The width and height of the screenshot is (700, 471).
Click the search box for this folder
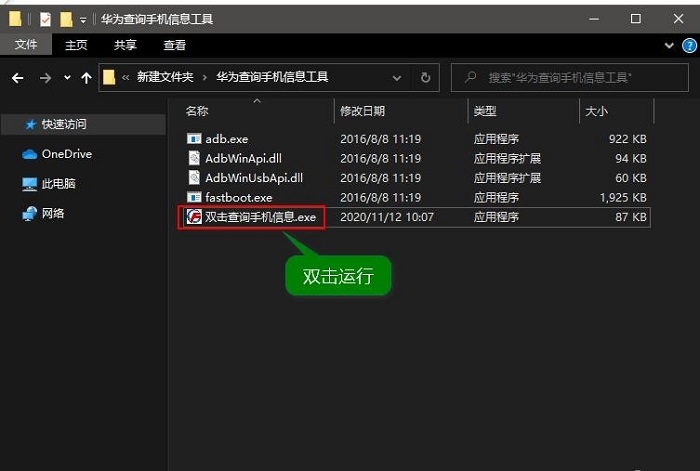click(570, 78)
